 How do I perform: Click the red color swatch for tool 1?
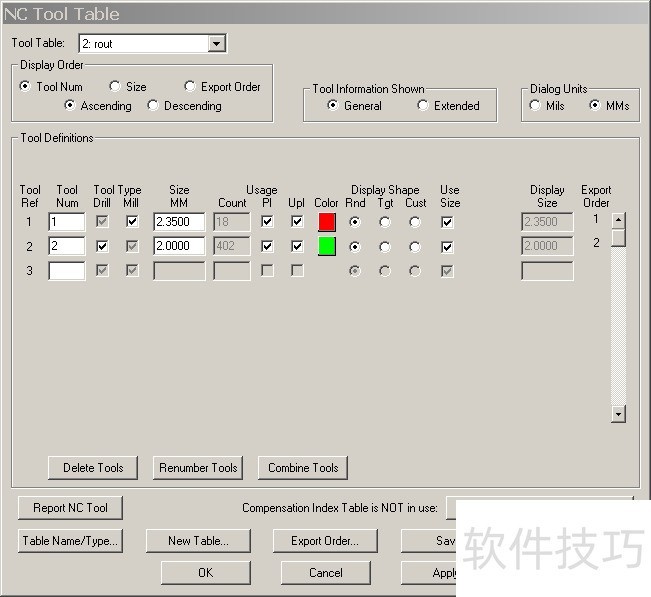(x=326, y=222)
